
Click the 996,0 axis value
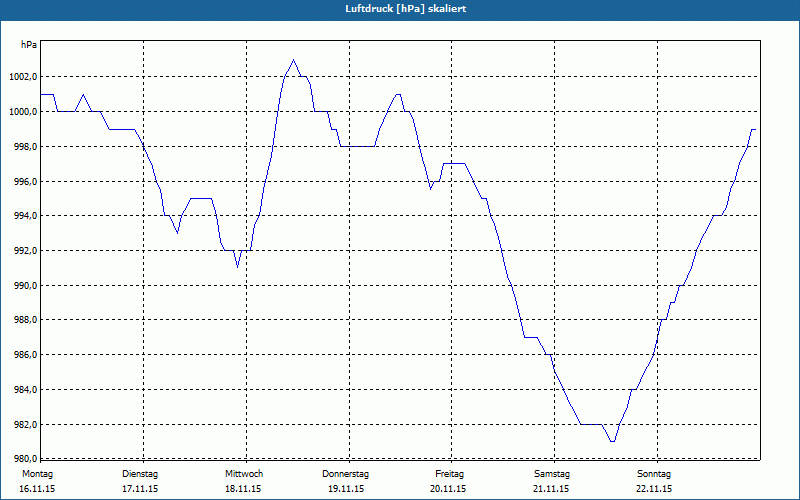pyautogui.click(x=25, y=182)
